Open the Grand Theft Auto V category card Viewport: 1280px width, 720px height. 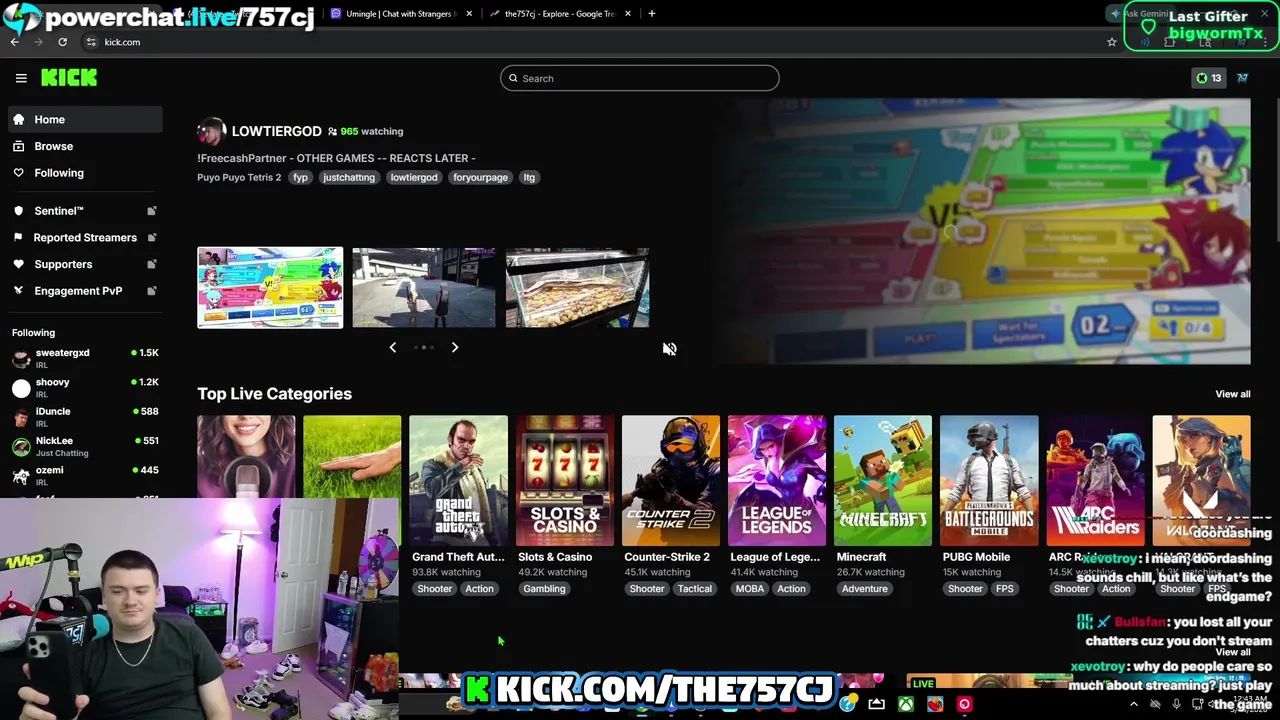coord(458,481)
